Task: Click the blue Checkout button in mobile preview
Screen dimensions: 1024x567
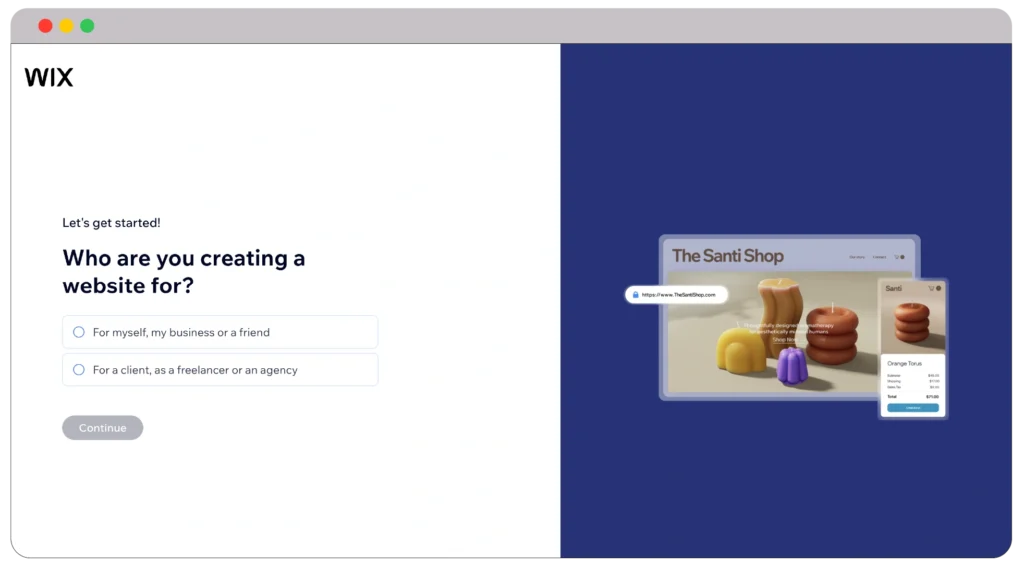Action: pos(912,408)
